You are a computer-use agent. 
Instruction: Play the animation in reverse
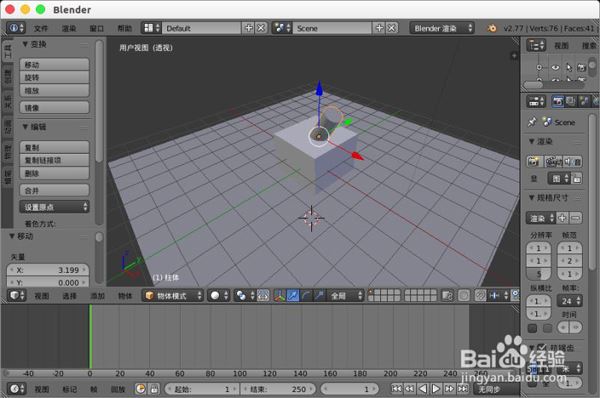point(422,389)
